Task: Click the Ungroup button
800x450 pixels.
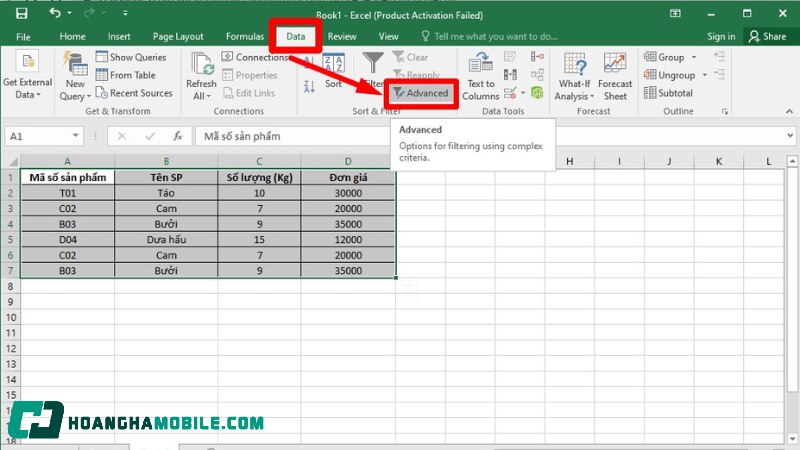Action: (669, 75)
